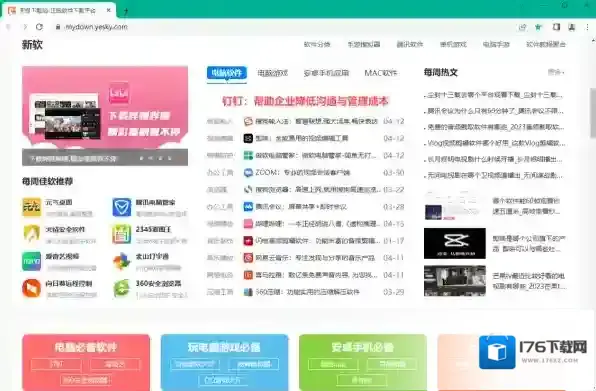Click the pink LaLa banner image

point(105,116)
